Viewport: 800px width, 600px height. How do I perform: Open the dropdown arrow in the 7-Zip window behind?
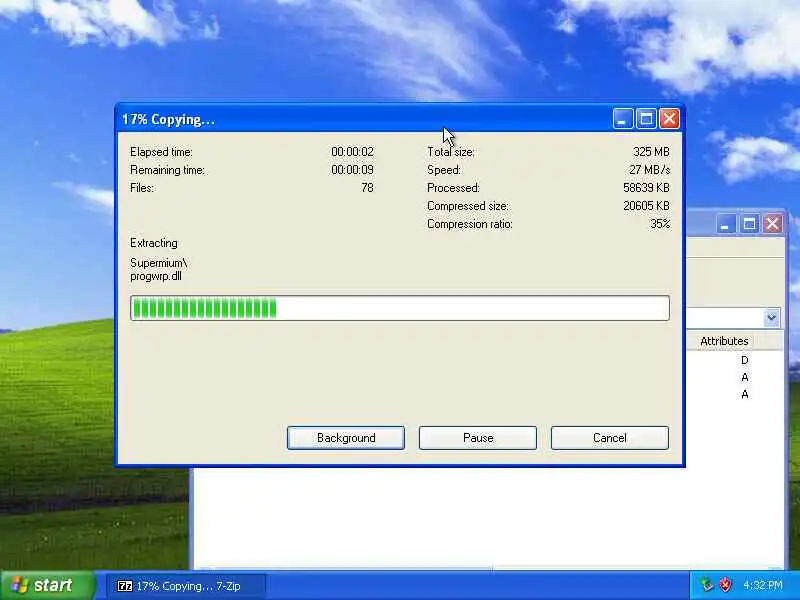coord(771,317)
